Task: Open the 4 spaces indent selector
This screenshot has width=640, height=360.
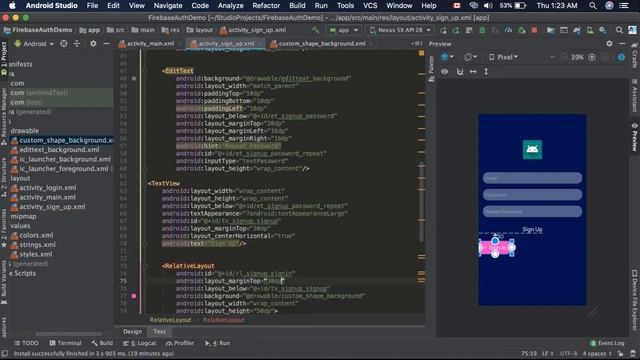Action: click(597, 353)
